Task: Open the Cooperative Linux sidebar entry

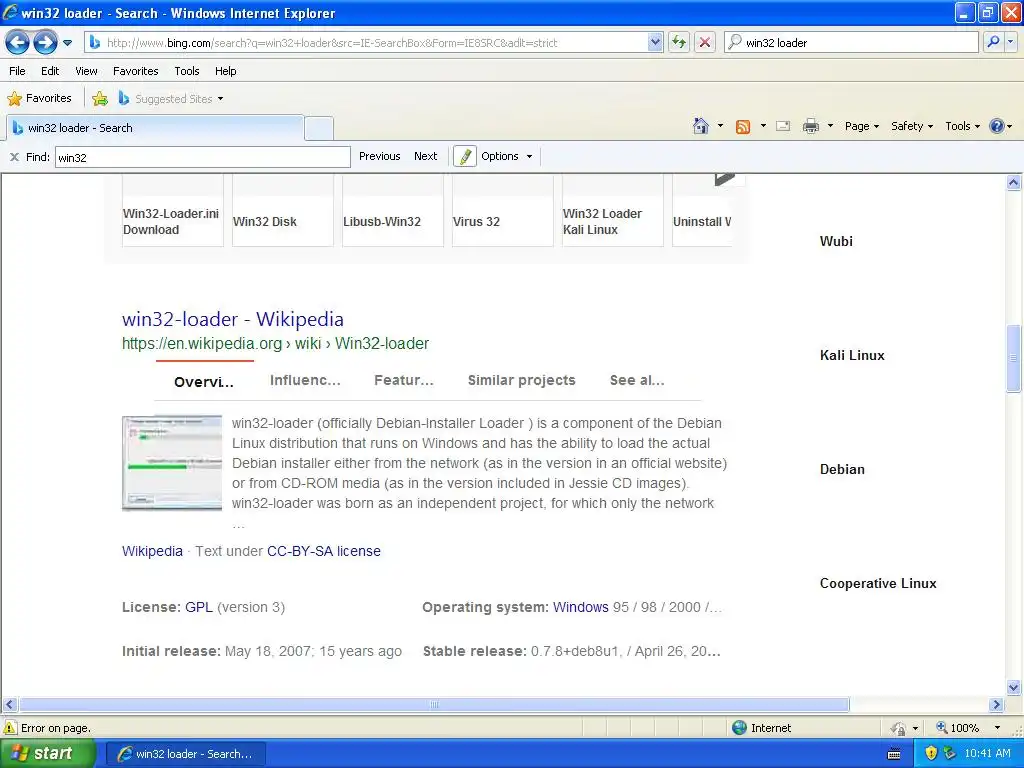Action: pyautogui.click(x=878, y=583)
